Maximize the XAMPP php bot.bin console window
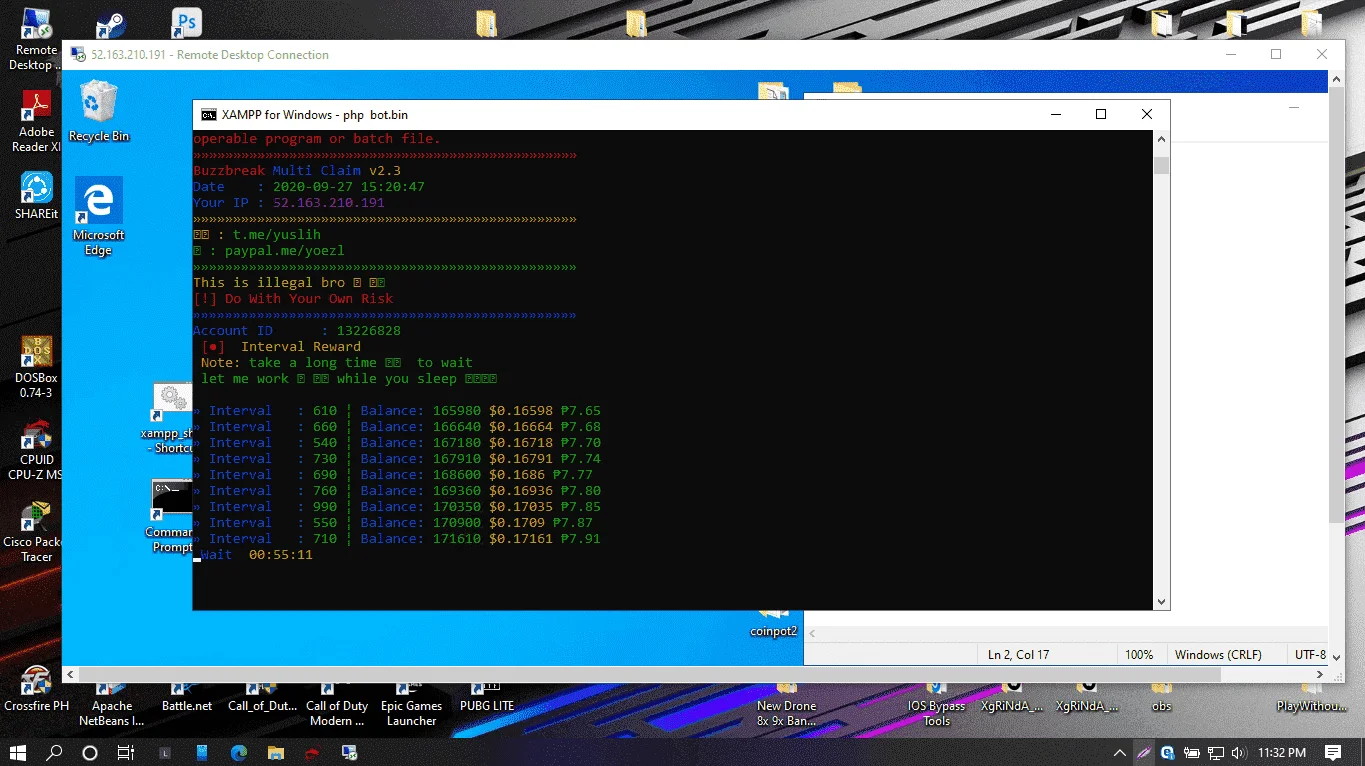 (x=1101, y=114)
